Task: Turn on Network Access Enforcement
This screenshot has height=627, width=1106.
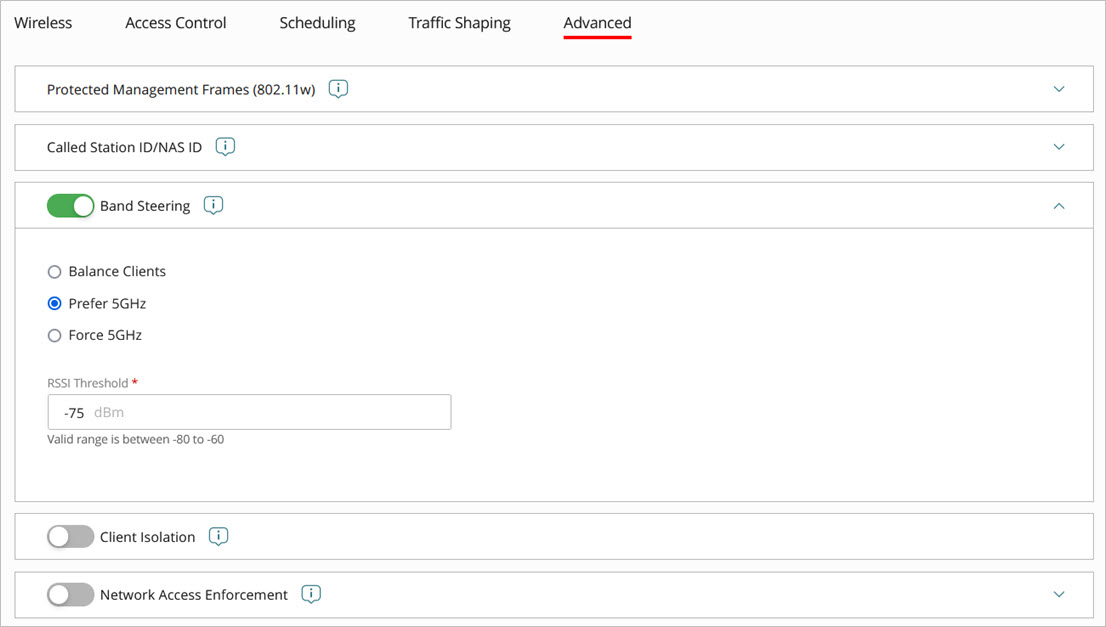Action: [x=70, y=594]
